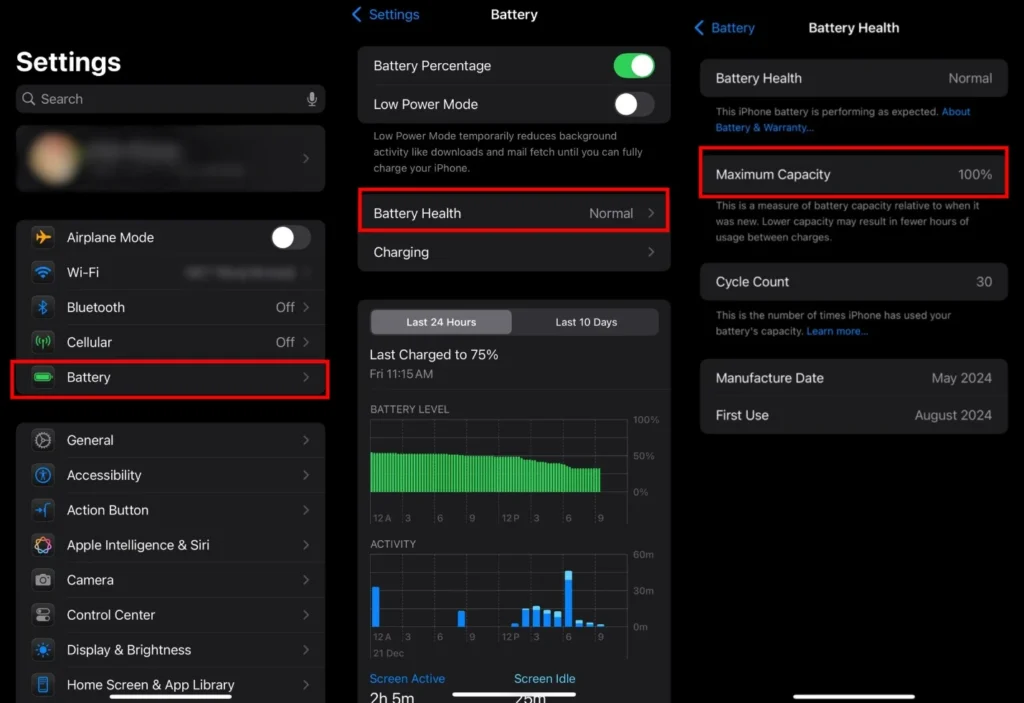Tap the Battery Level green chart

[485, 472]
